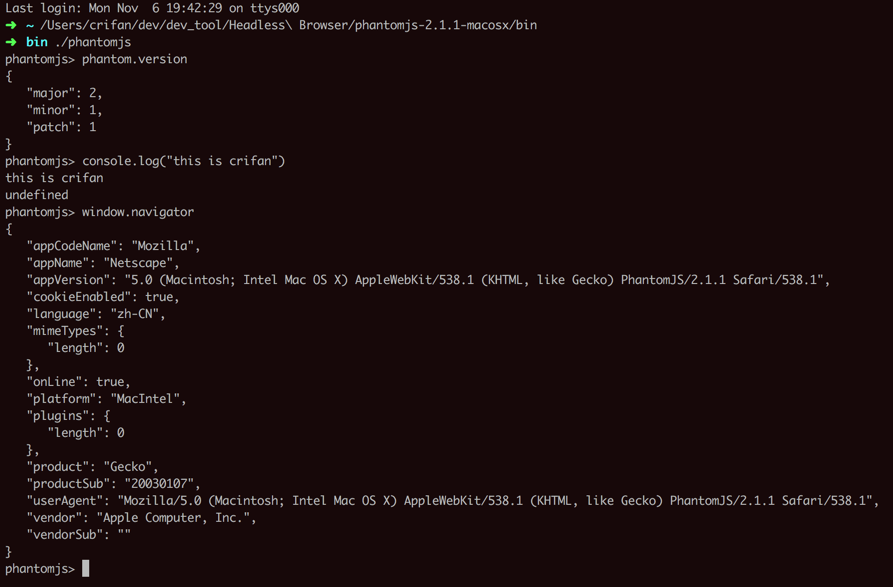The width and height of the screenshot is (893, 587).
Task: Click the green arrow before bin ./phantomjs
Action: [11, 42]
